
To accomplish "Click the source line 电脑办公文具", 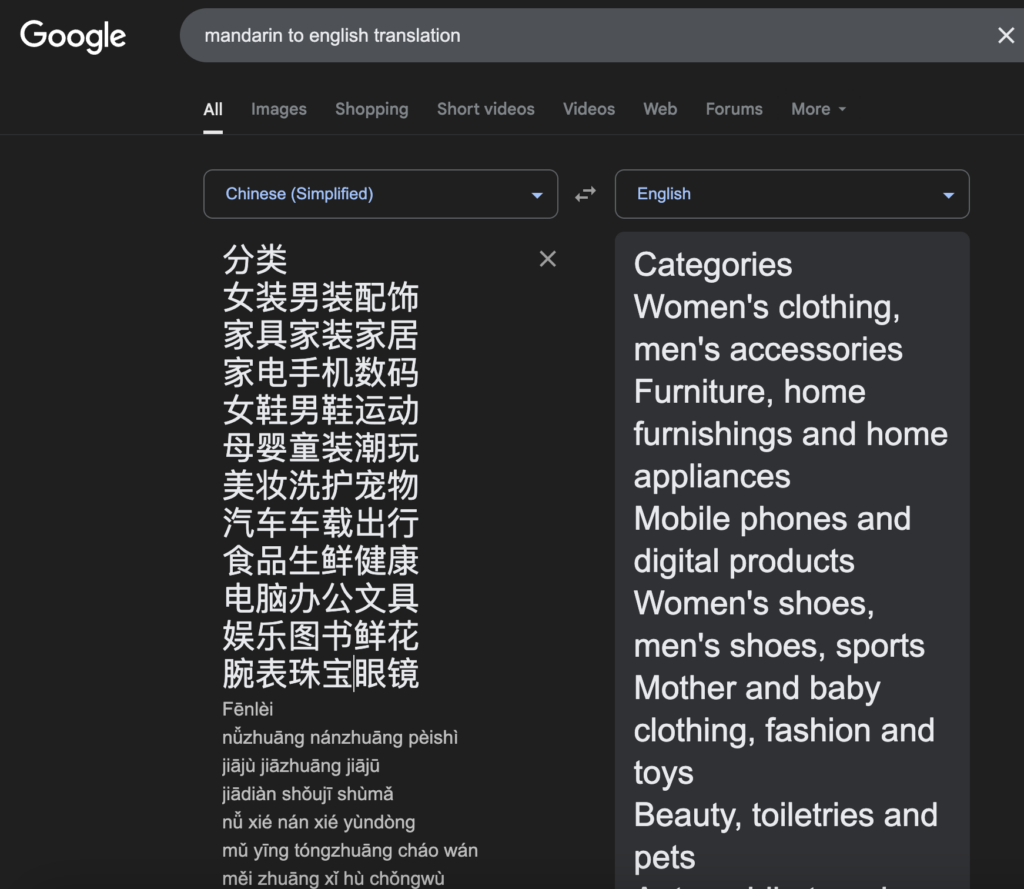I will pos(321,598).
